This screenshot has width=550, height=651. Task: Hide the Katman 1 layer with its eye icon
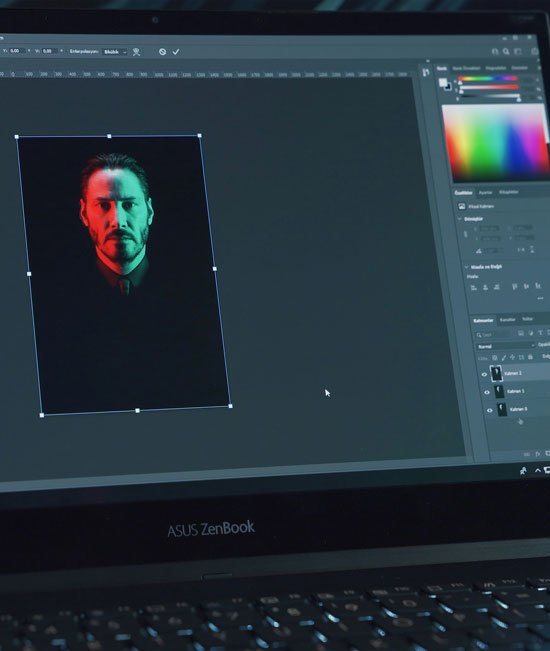[487, 392]
